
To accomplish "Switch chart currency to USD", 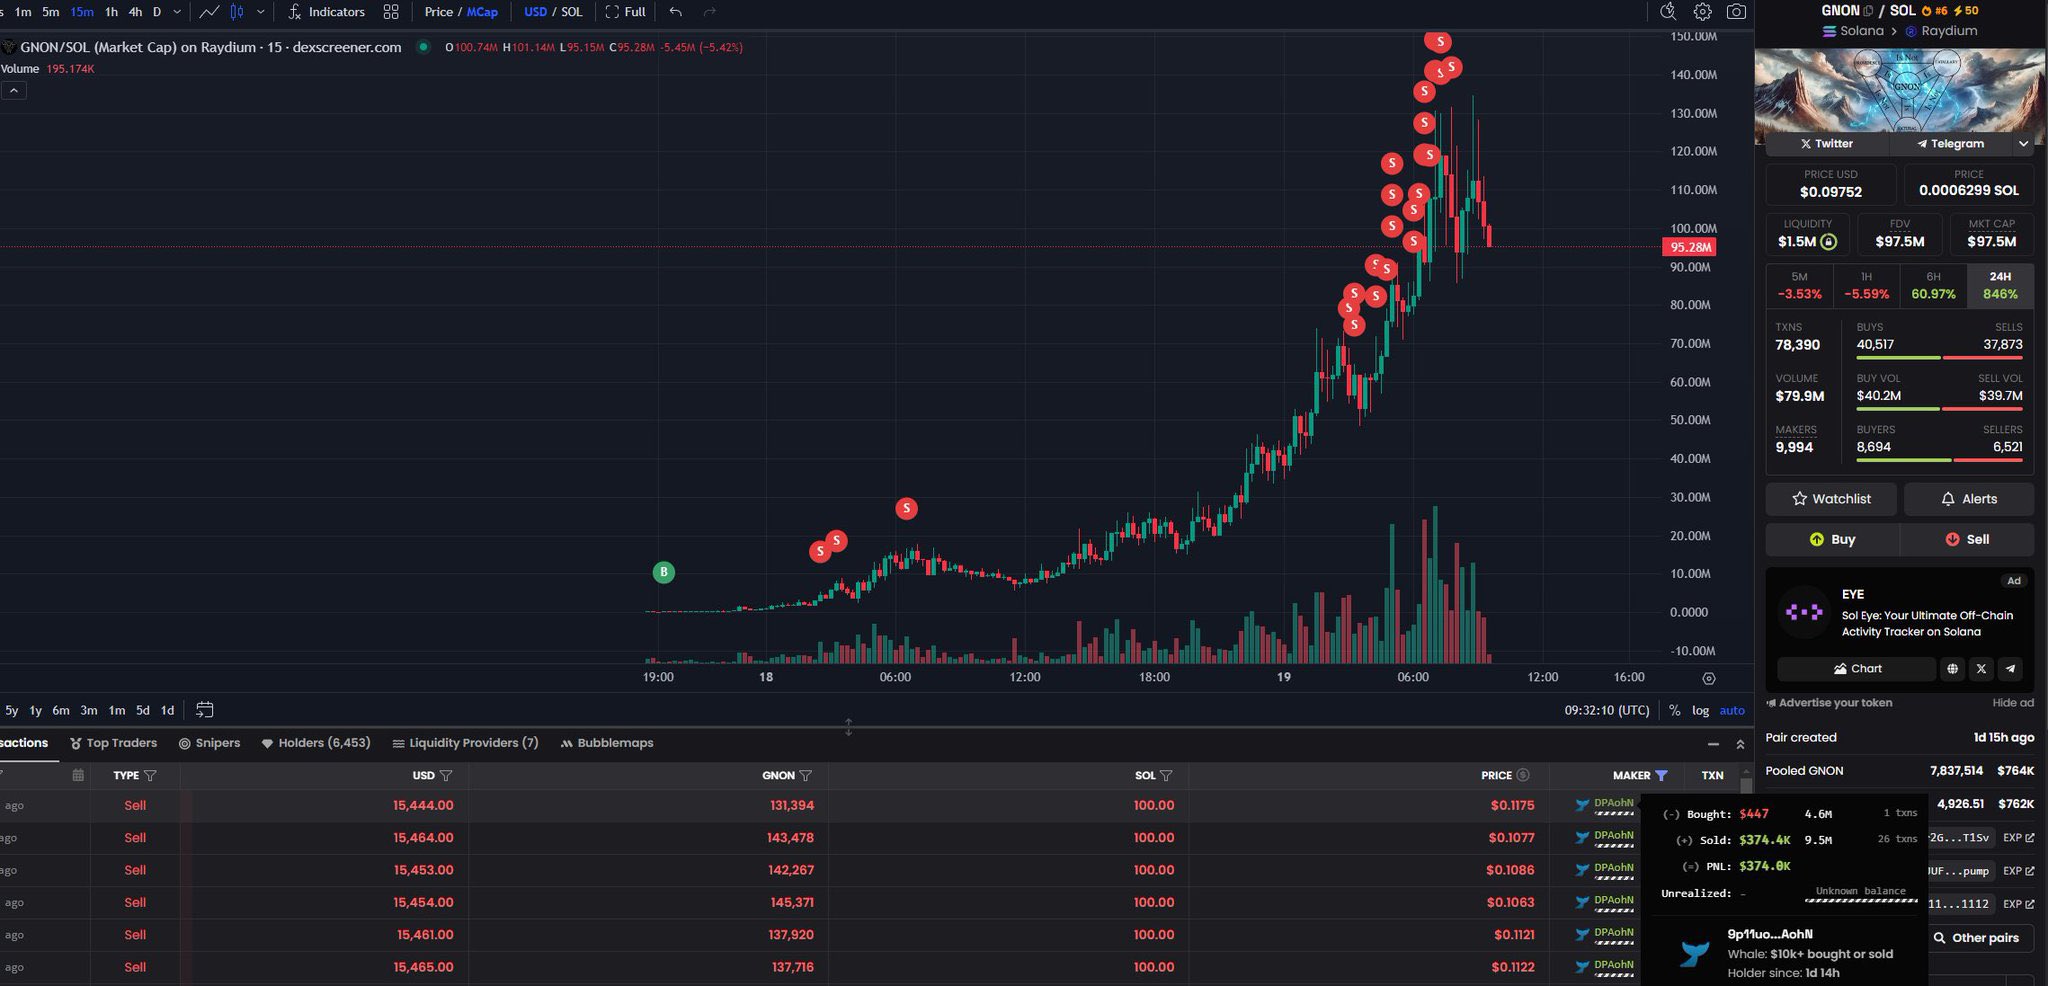I will (x=536, y=12).
